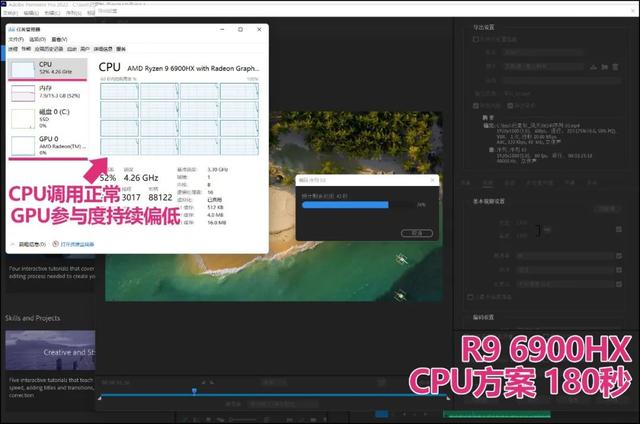Viewport: 640px width, 424px height.
Task: Open the field order dropdown in video settings
Action: point(565,270)
